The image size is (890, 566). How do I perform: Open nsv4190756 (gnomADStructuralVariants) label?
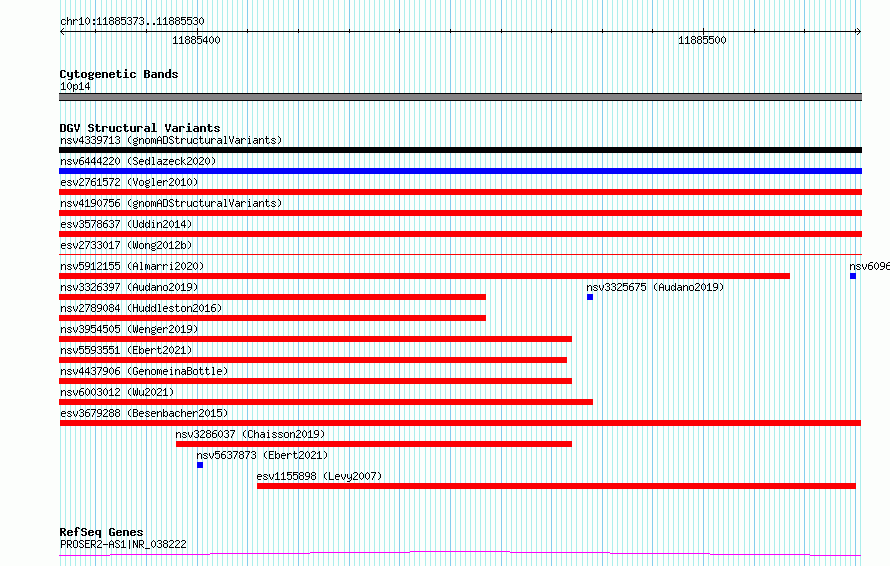click(x=171, y=203)
